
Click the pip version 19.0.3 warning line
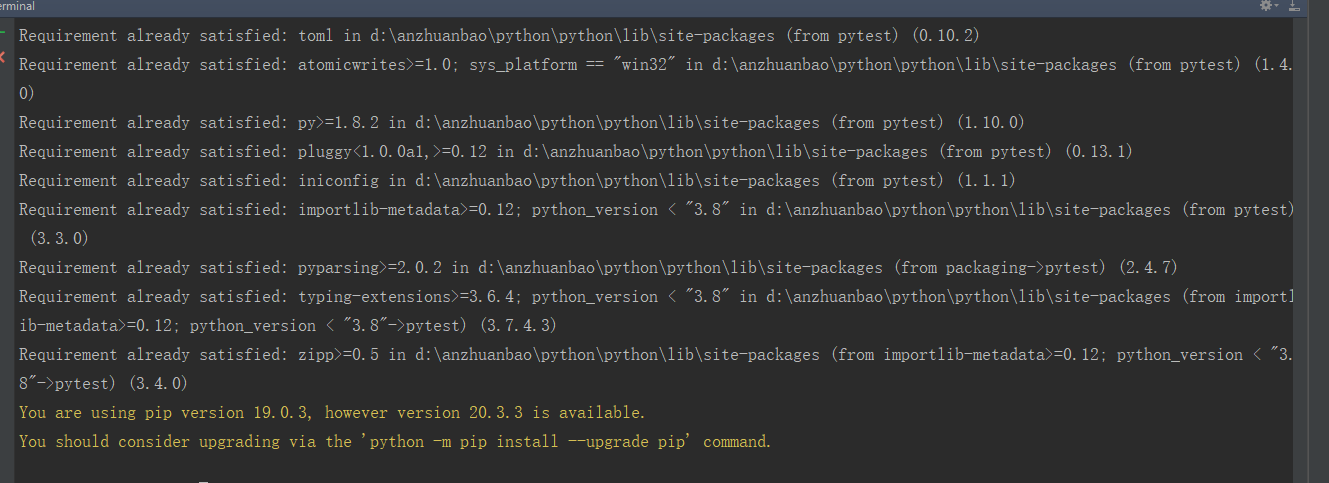pyautogui.click(x=332, y=412)
